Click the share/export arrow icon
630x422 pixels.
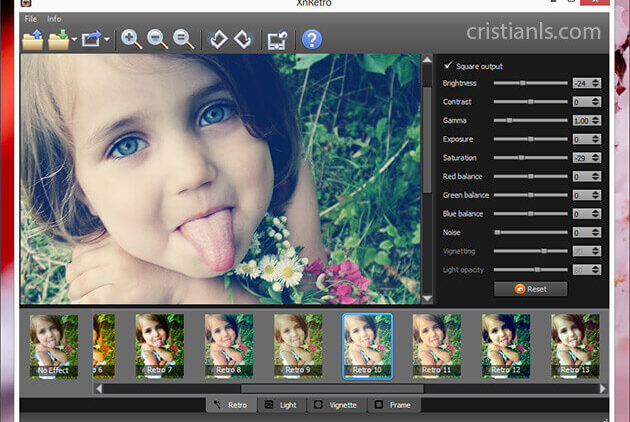click(x=92, y=40)
